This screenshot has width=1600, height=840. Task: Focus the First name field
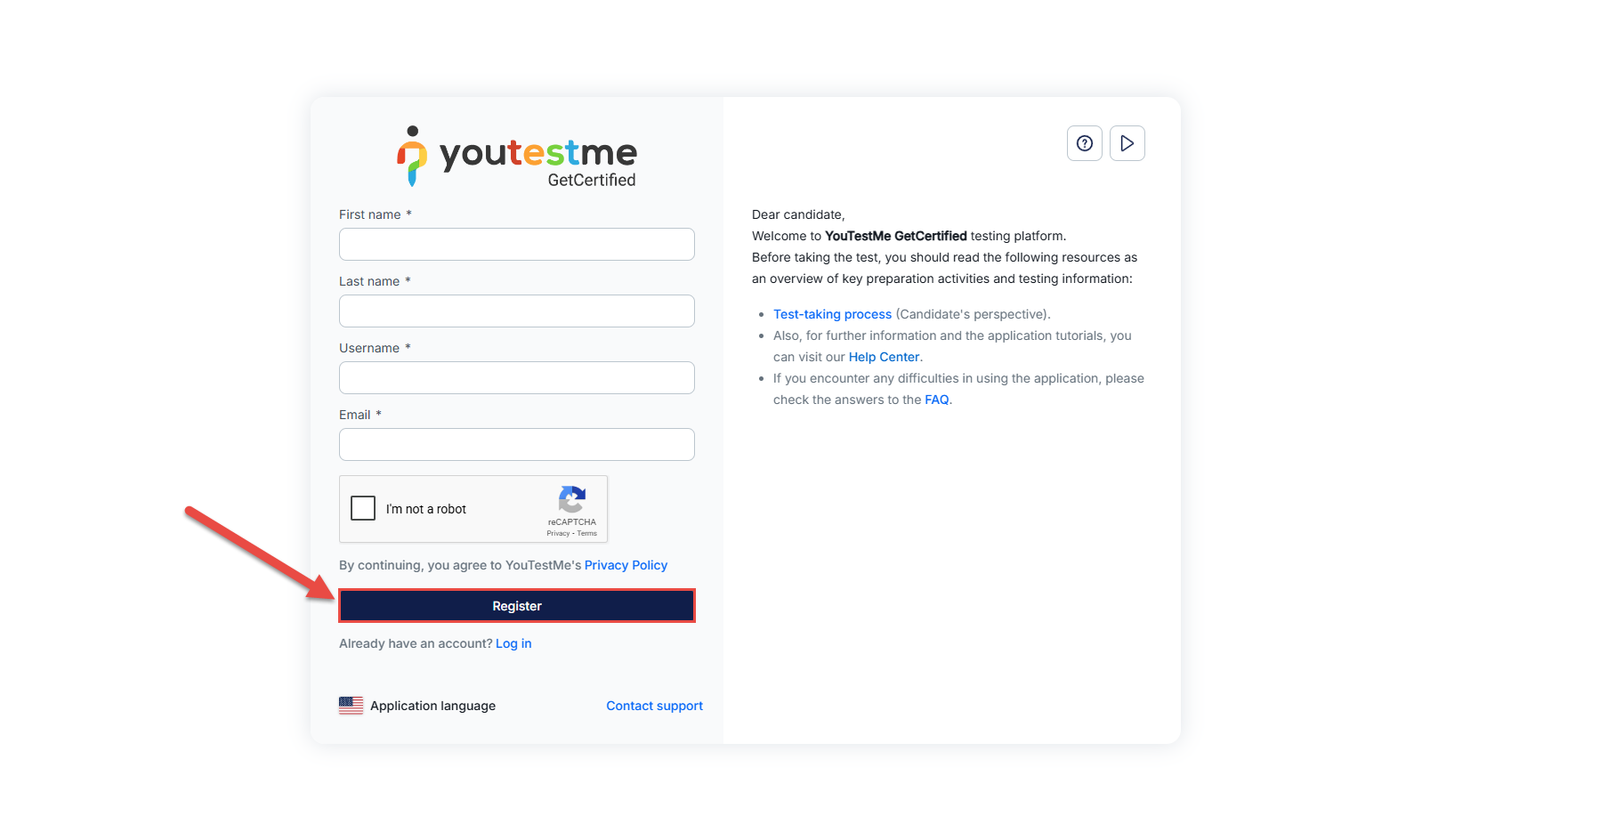pos(516,245)
